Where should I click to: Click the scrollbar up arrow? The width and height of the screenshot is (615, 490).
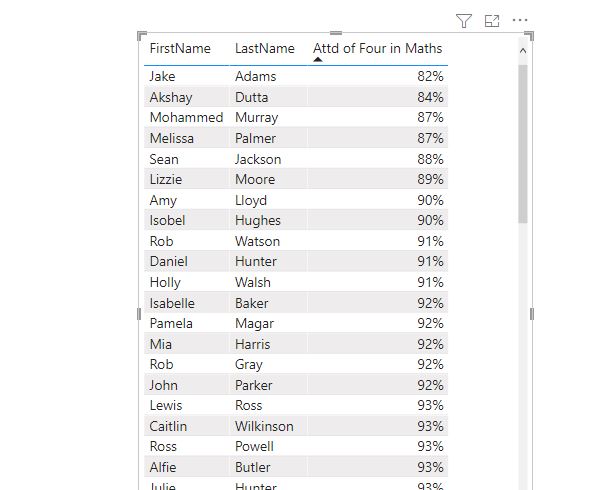coord(522,51)
